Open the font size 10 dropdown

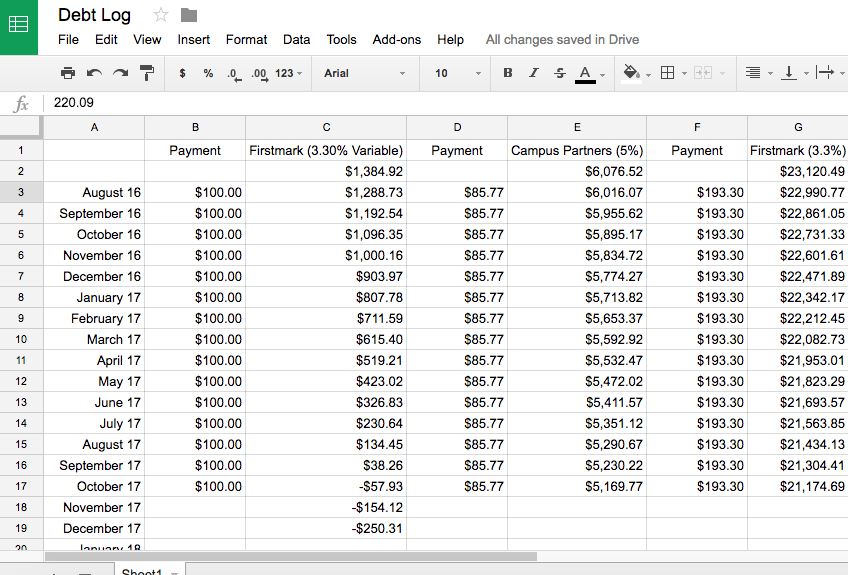point(458,73)
